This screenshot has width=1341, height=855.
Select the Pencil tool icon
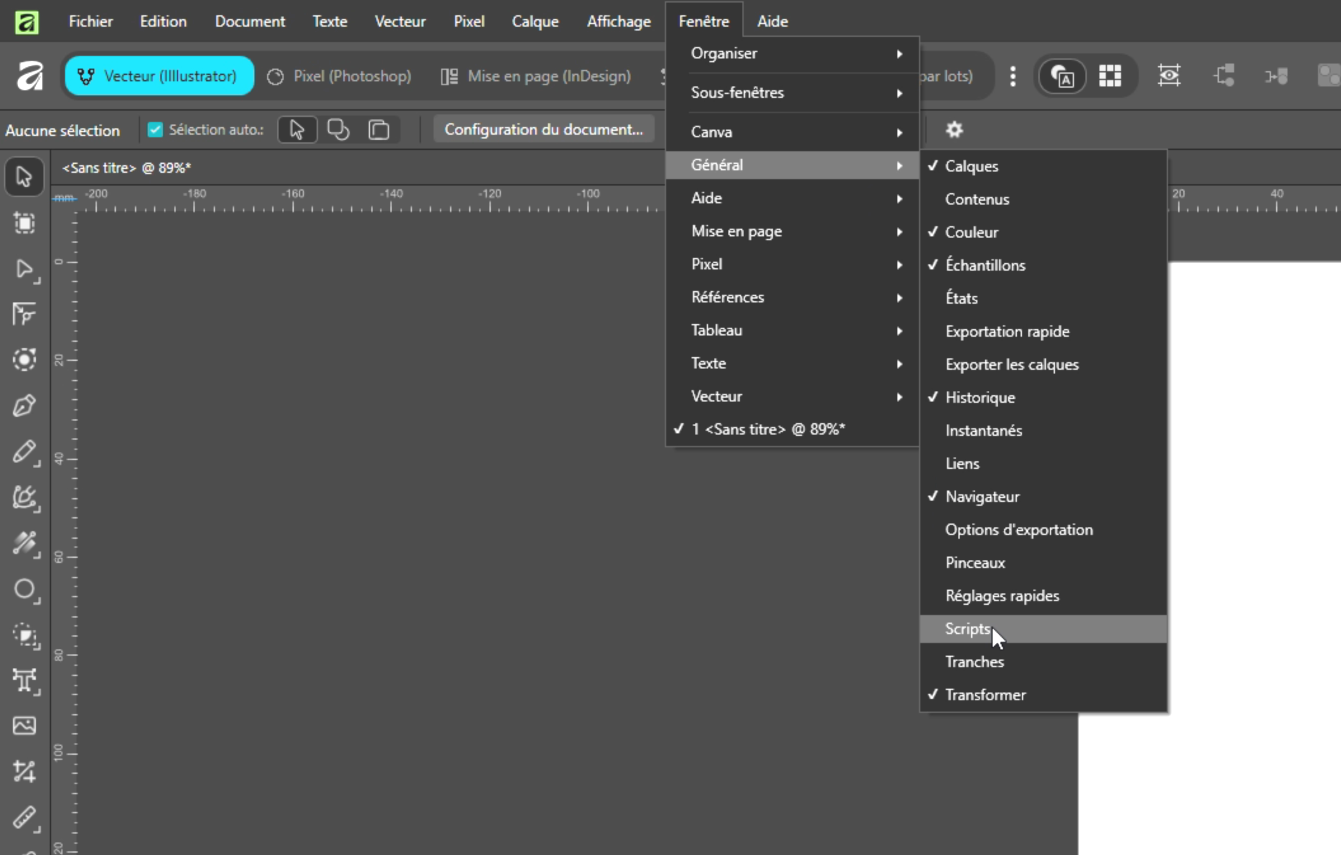click(25, 452)
